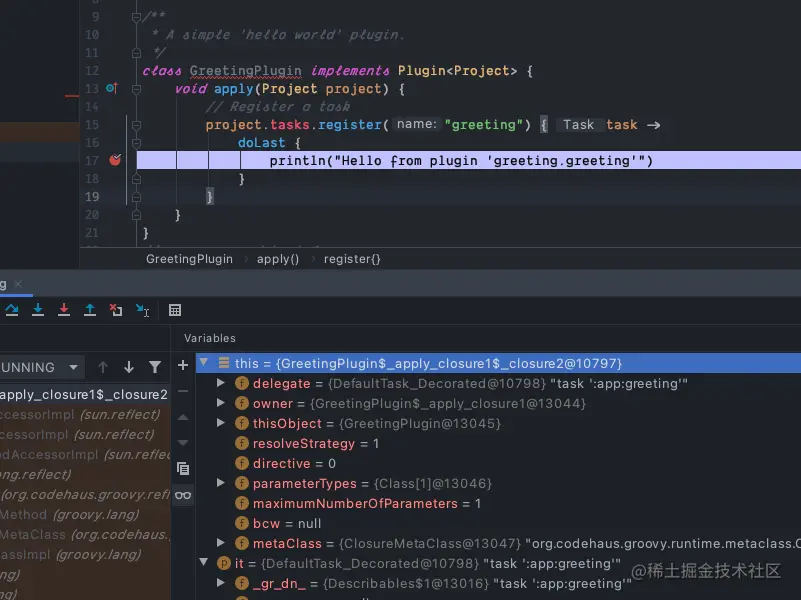Click the Step Out debugger icon
Image resolution: width=801 pixels, height=600 pixels.
(x=90, y=310)
